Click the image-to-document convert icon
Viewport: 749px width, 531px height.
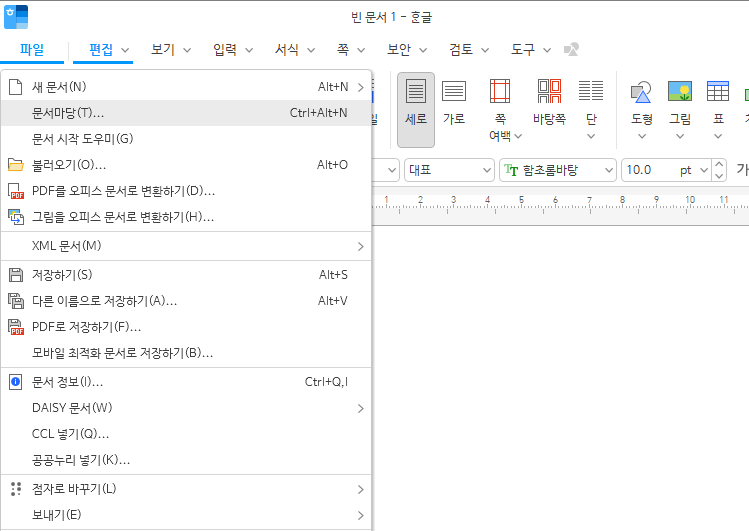pyautogui.click(x=16, y=217)
